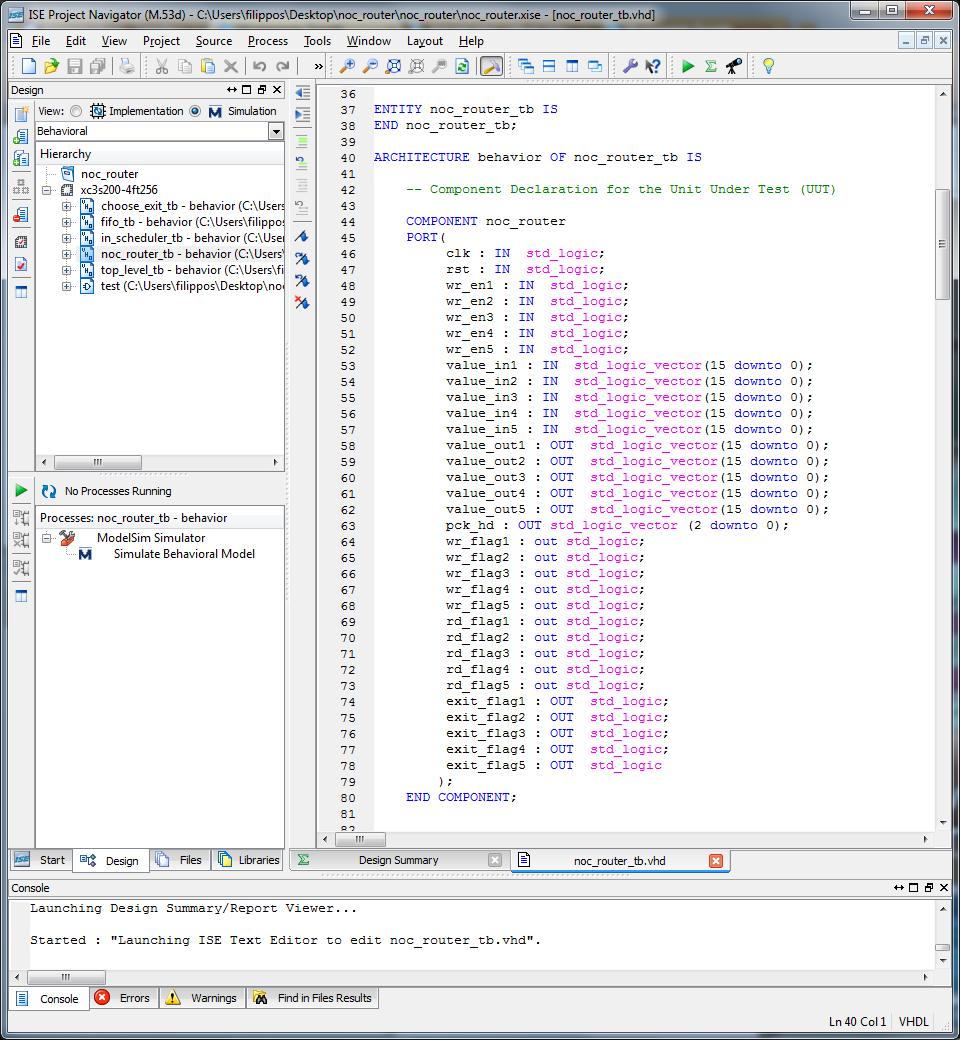Screen dimensions: 960x1040
Task: Click the green Run toolbar arrow
Action: click(x=688, y=66)
